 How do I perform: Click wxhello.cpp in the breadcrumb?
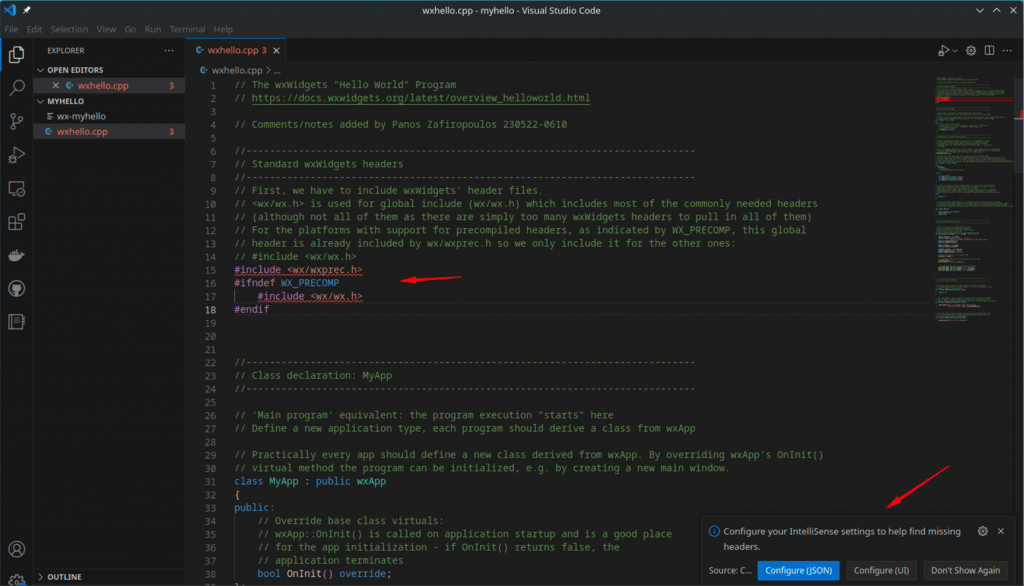click(x=237, y=70)
